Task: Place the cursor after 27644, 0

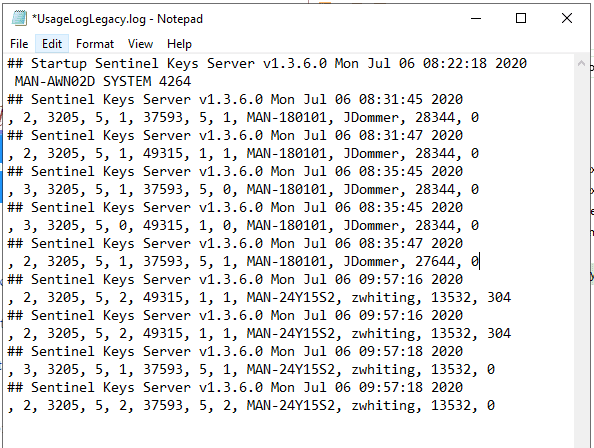Action: click(480, 261)
